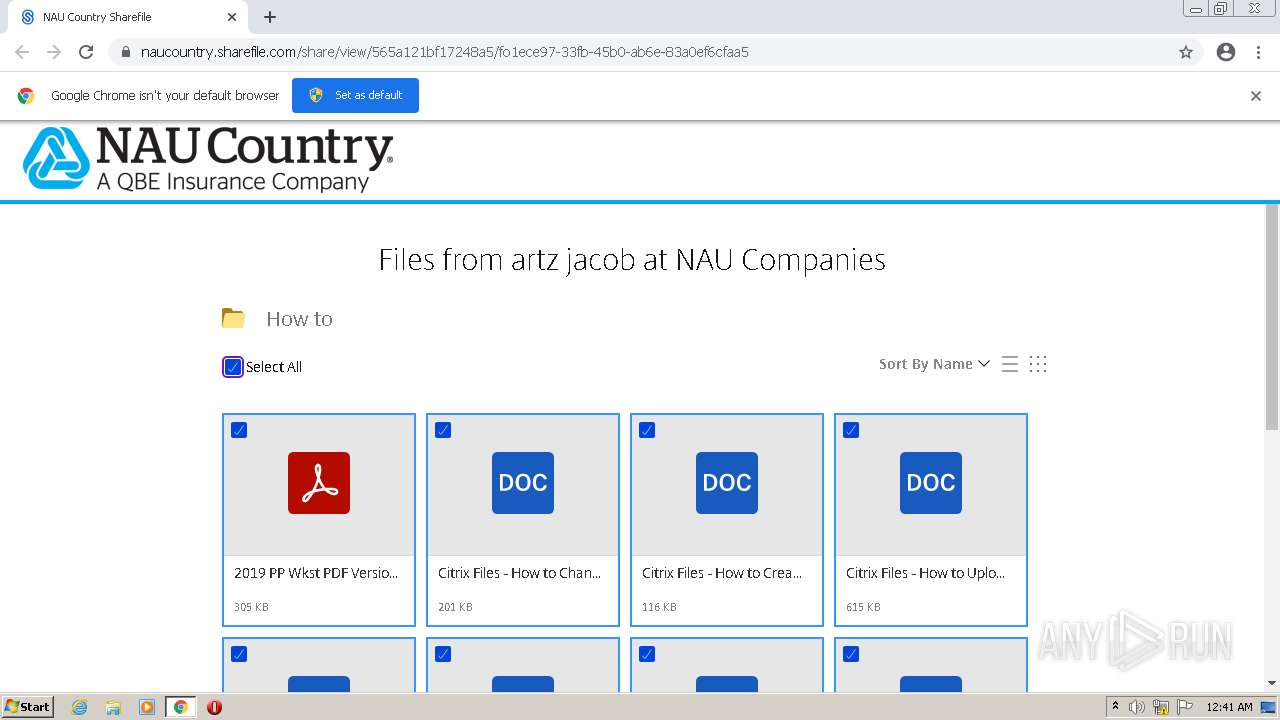The width and height of the screenshot is (1280, 720).
Task: Open 2019 PP Wkst PDF Versio... file name
Action: (316, 573)
